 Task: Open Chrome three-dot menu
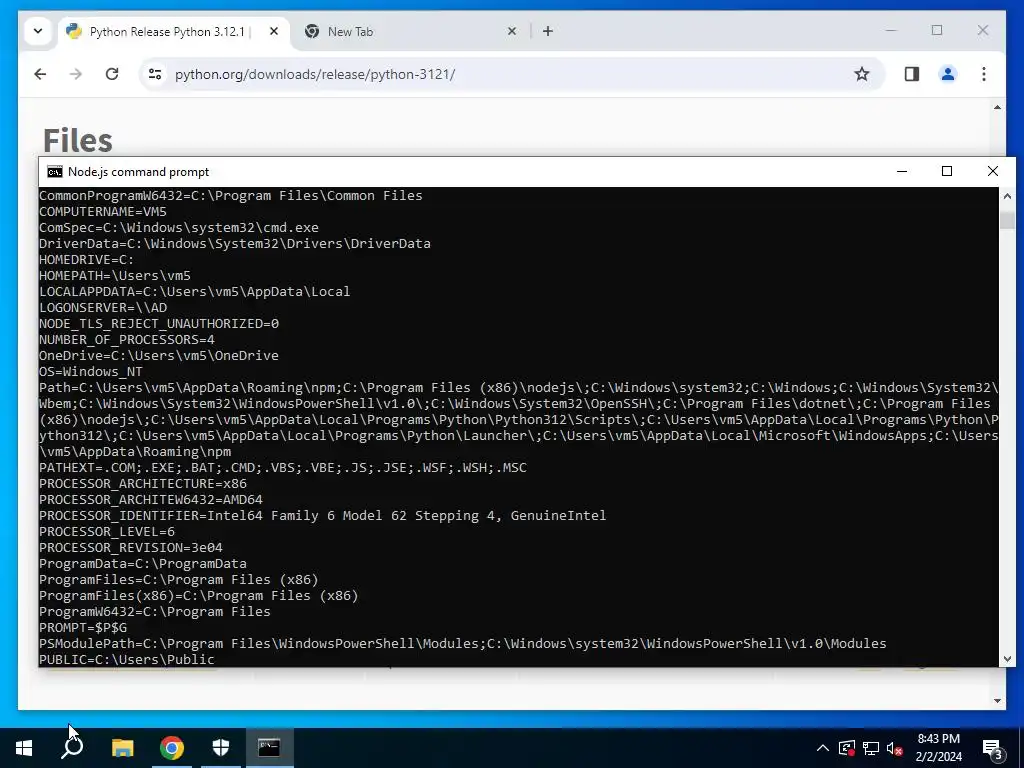point(984,74)
